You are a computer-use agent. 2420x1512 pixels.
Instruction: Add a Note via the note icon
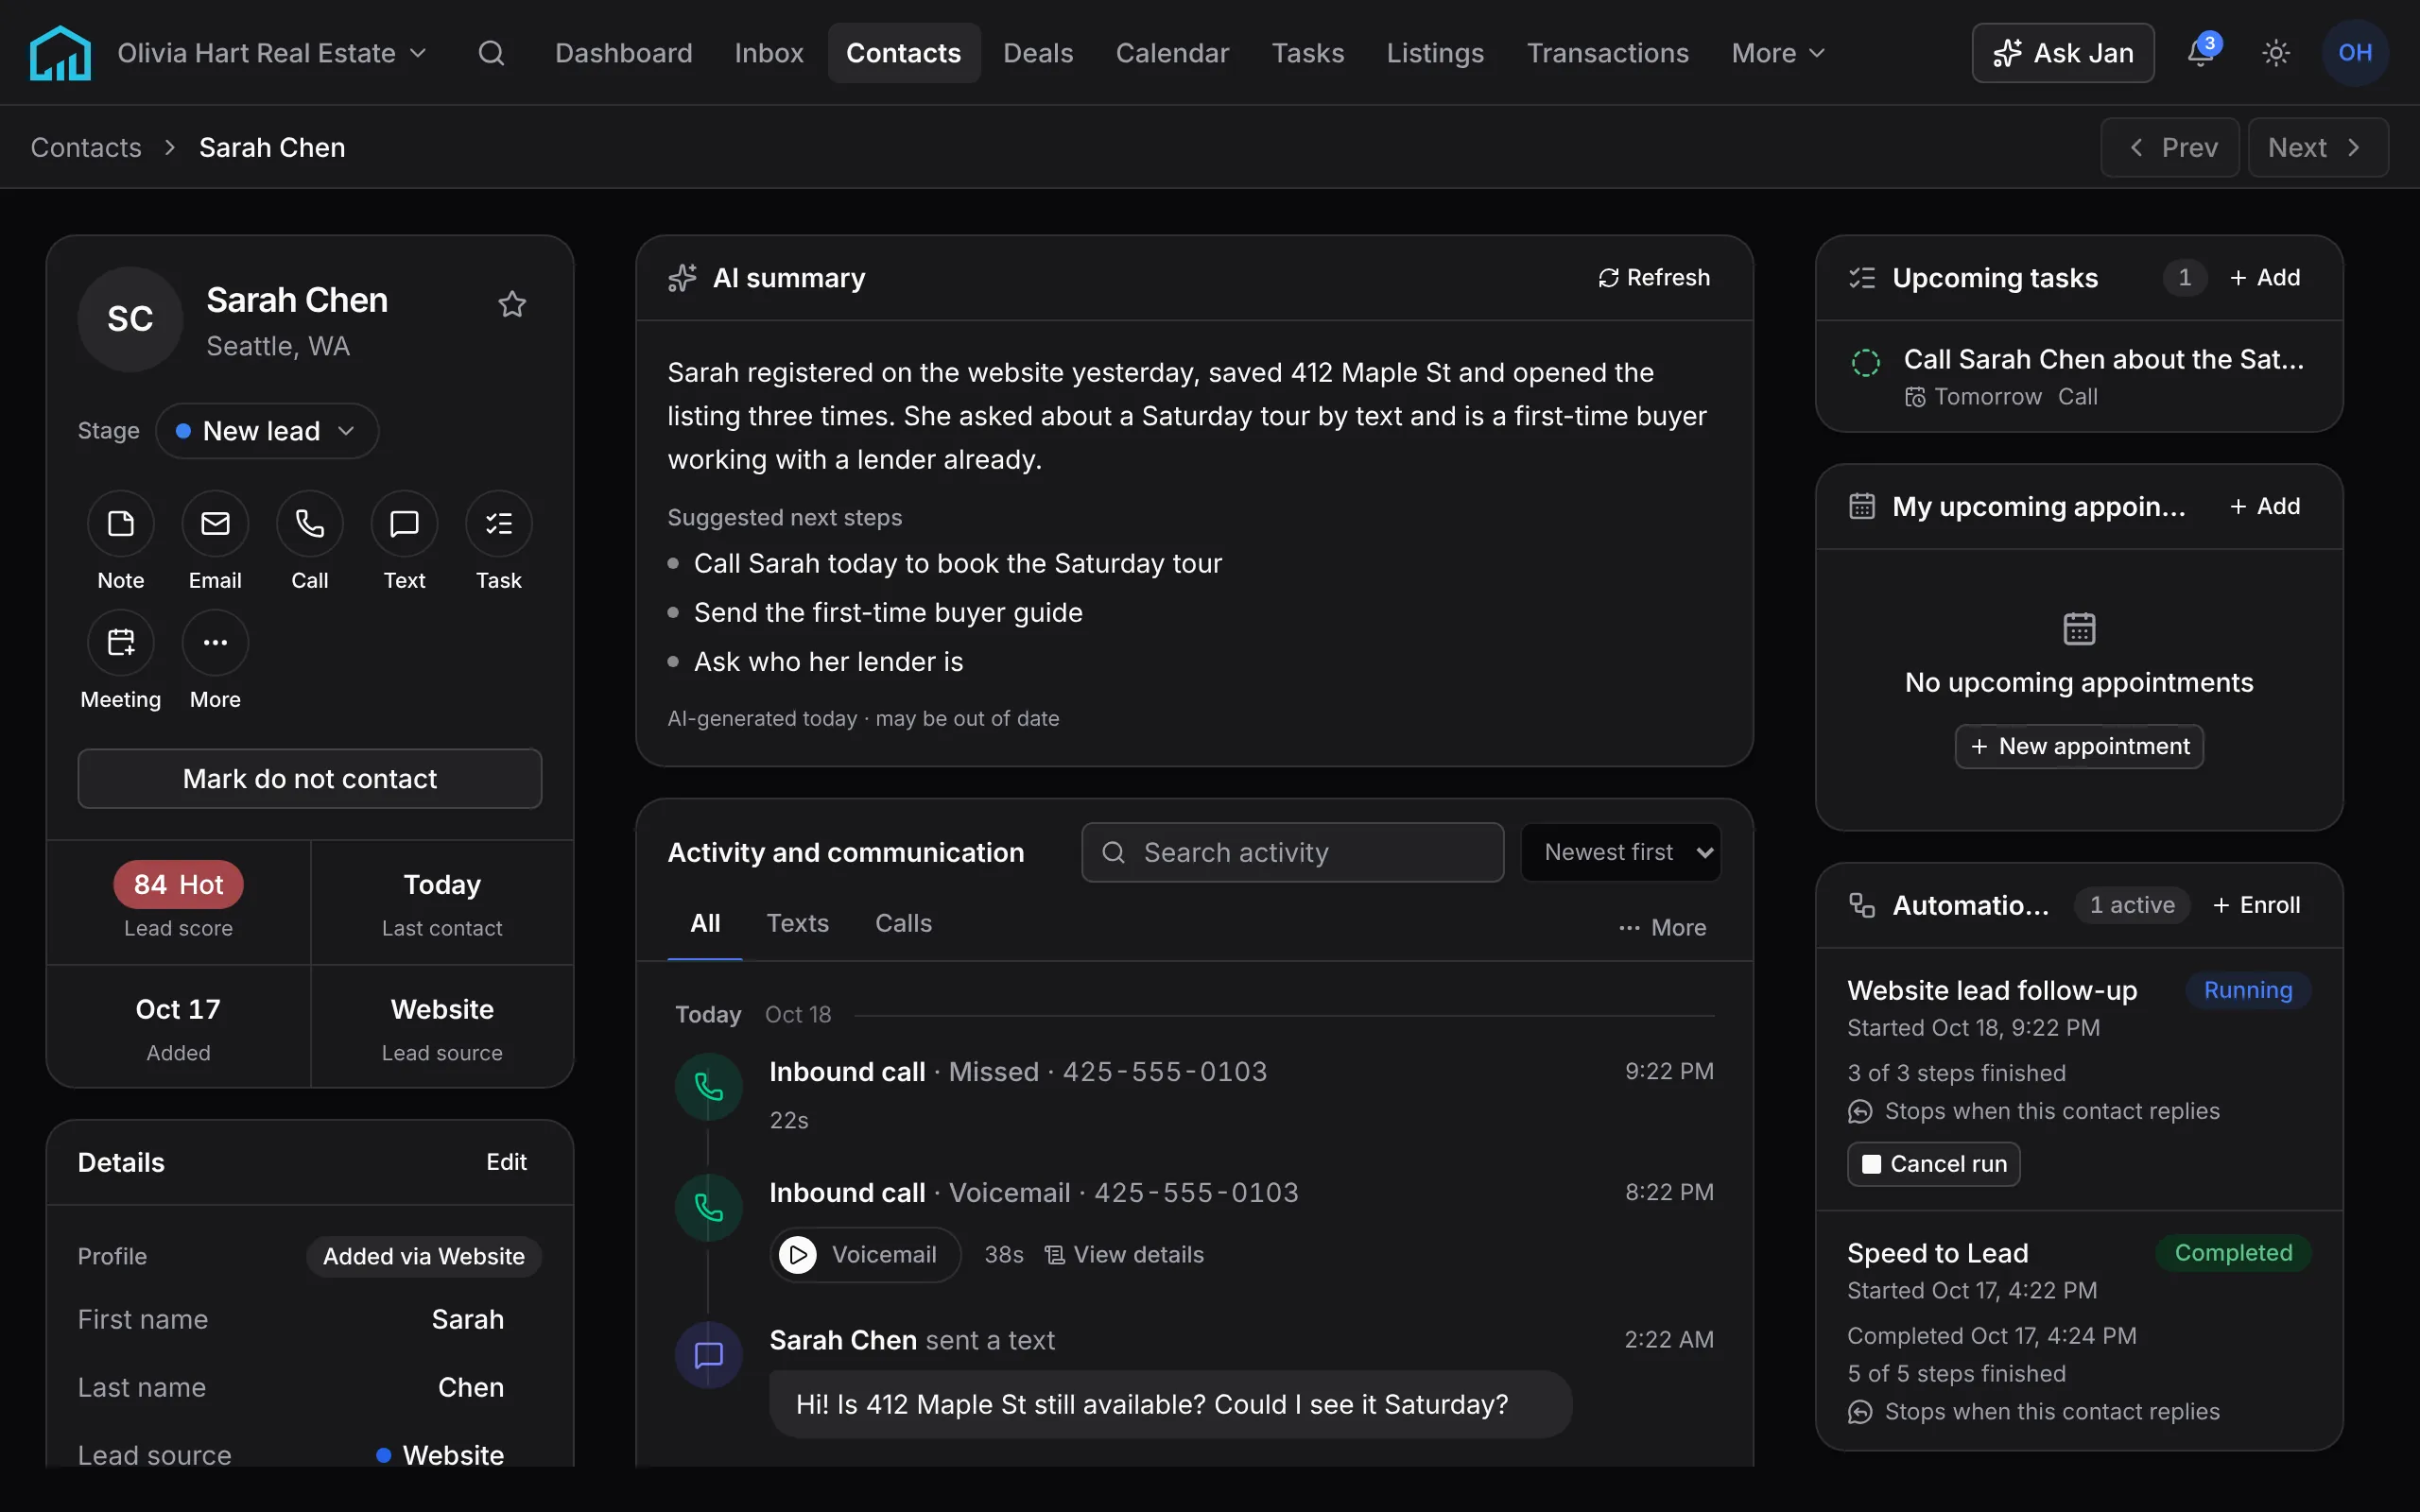pyautogui.click(x=121, y=524)
